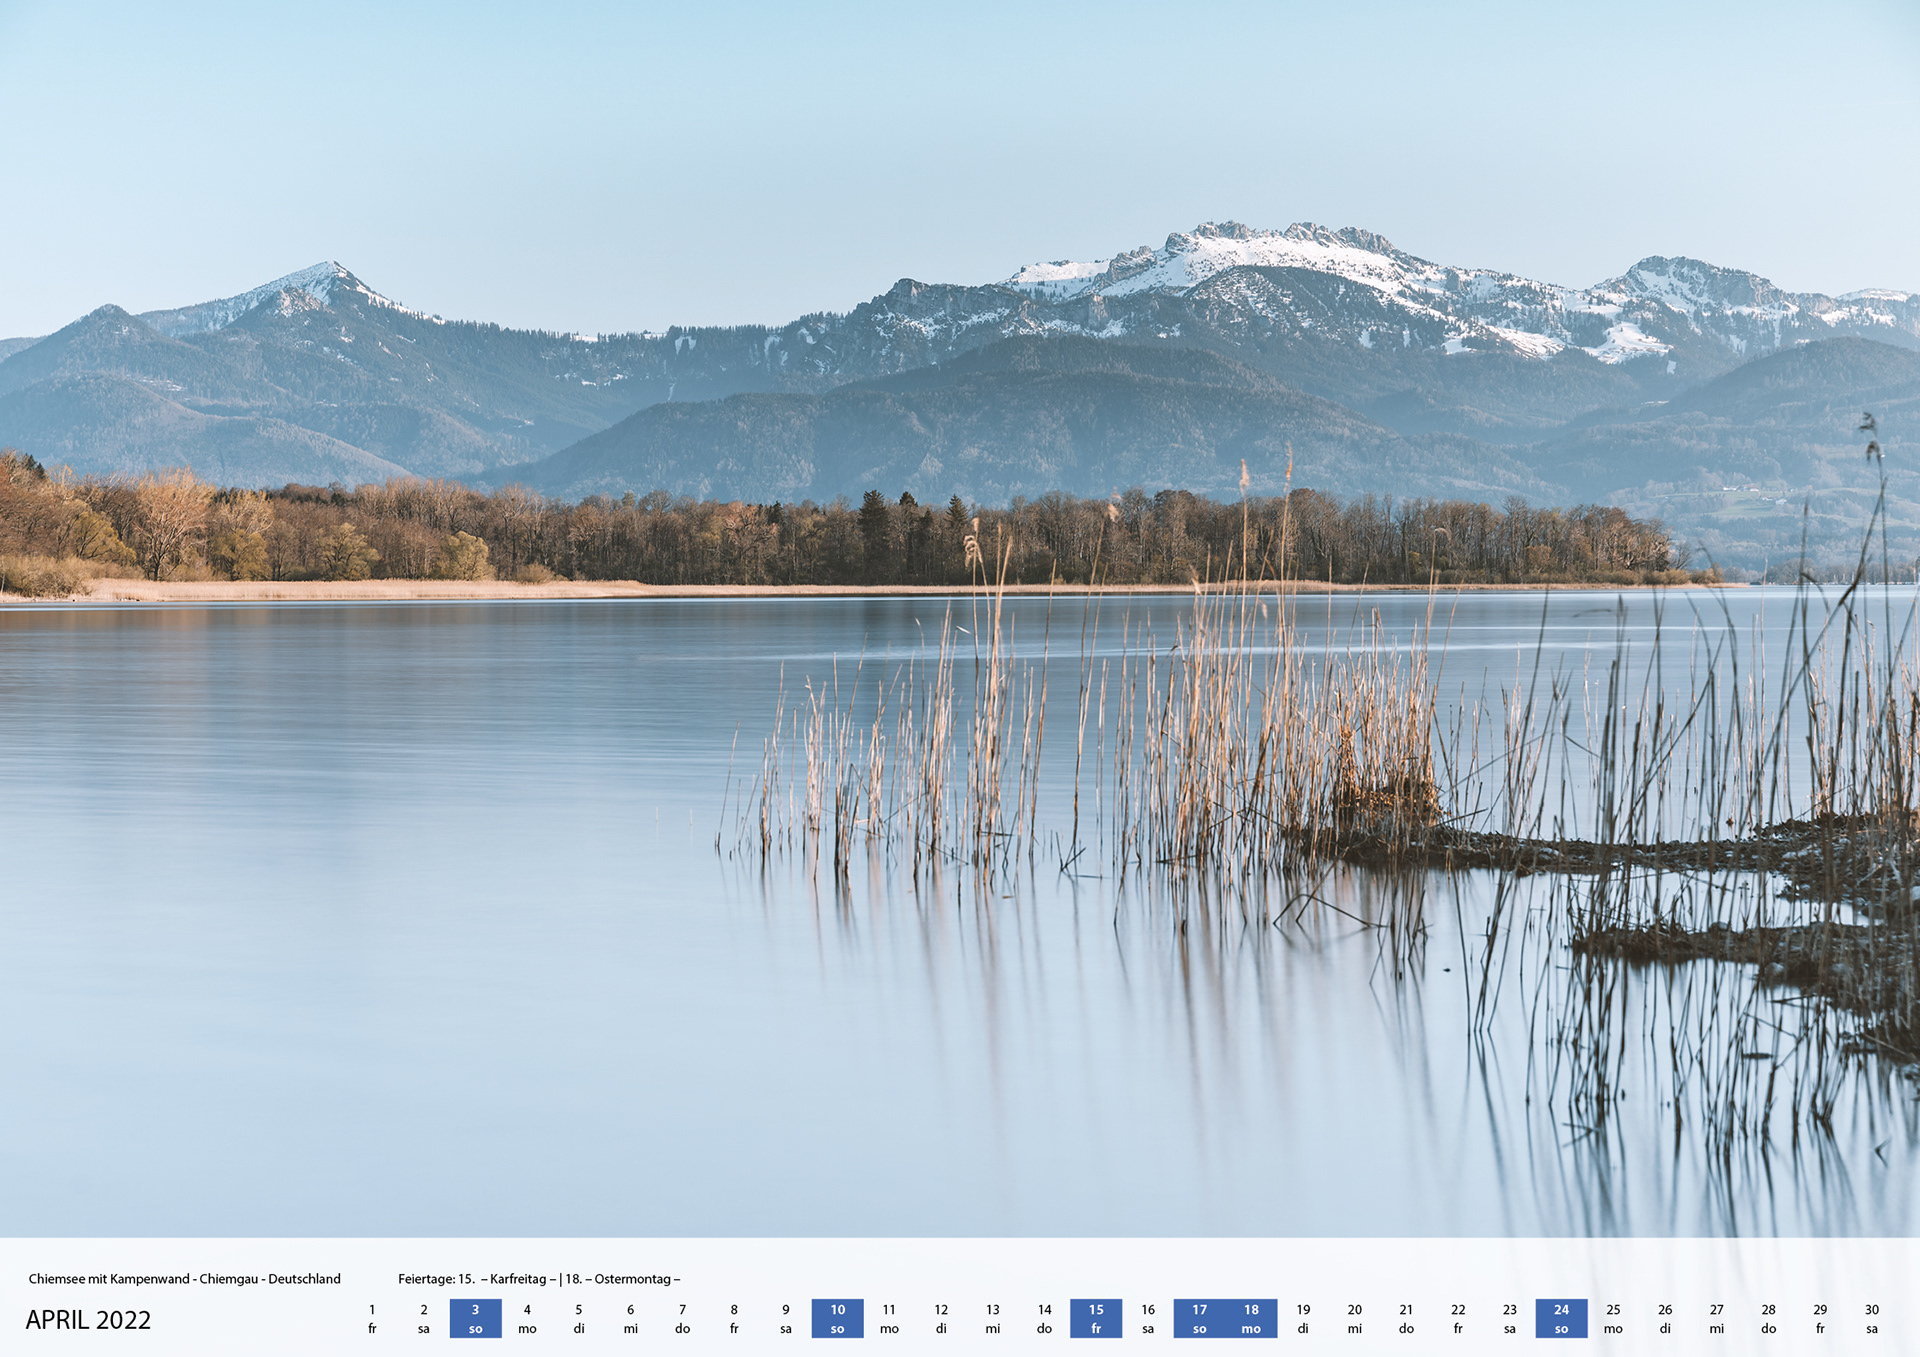Click the holiday note "15. – Karfreitag –"
The image size is (1920, 1357).
click(x=507, y=1279)
